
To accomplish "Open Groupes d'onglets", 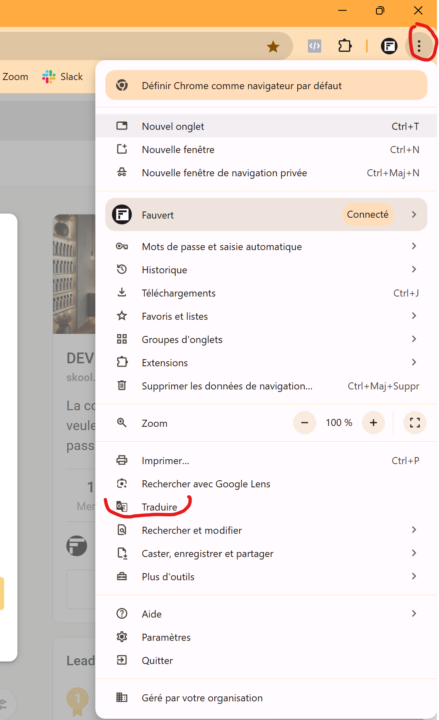I will tap(266, 339).
